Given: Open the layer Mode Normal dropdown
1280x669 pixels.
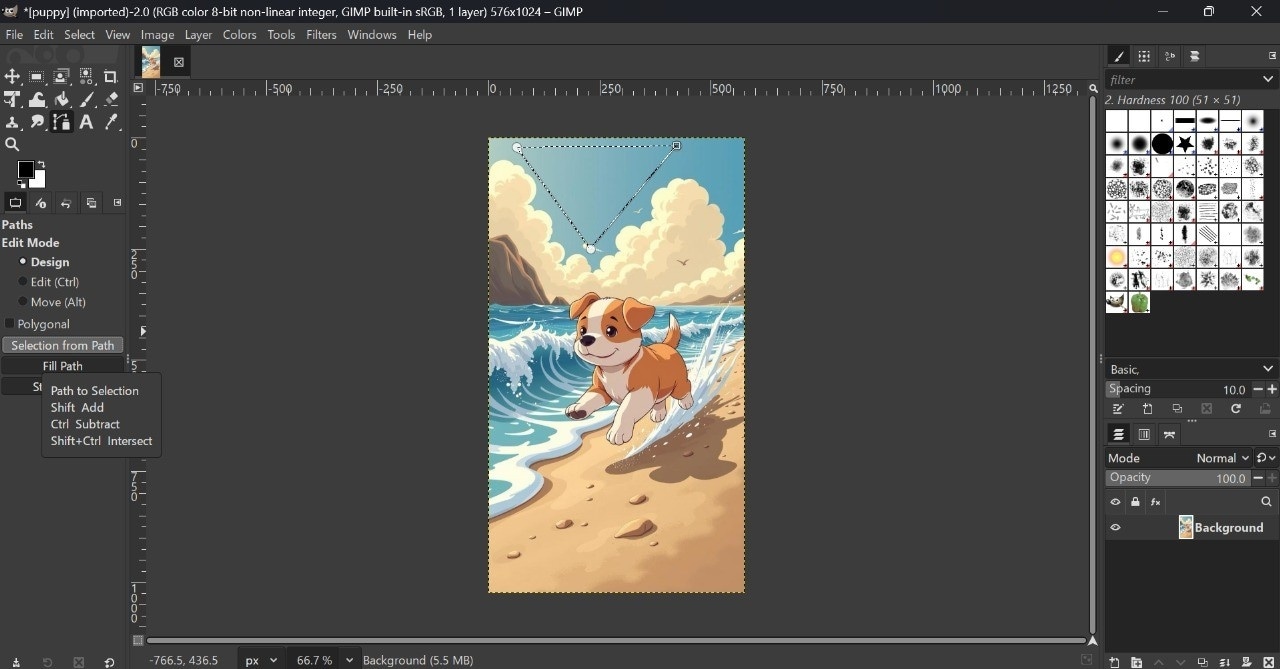Looking at the screenshot, I should coord(1178,458).
